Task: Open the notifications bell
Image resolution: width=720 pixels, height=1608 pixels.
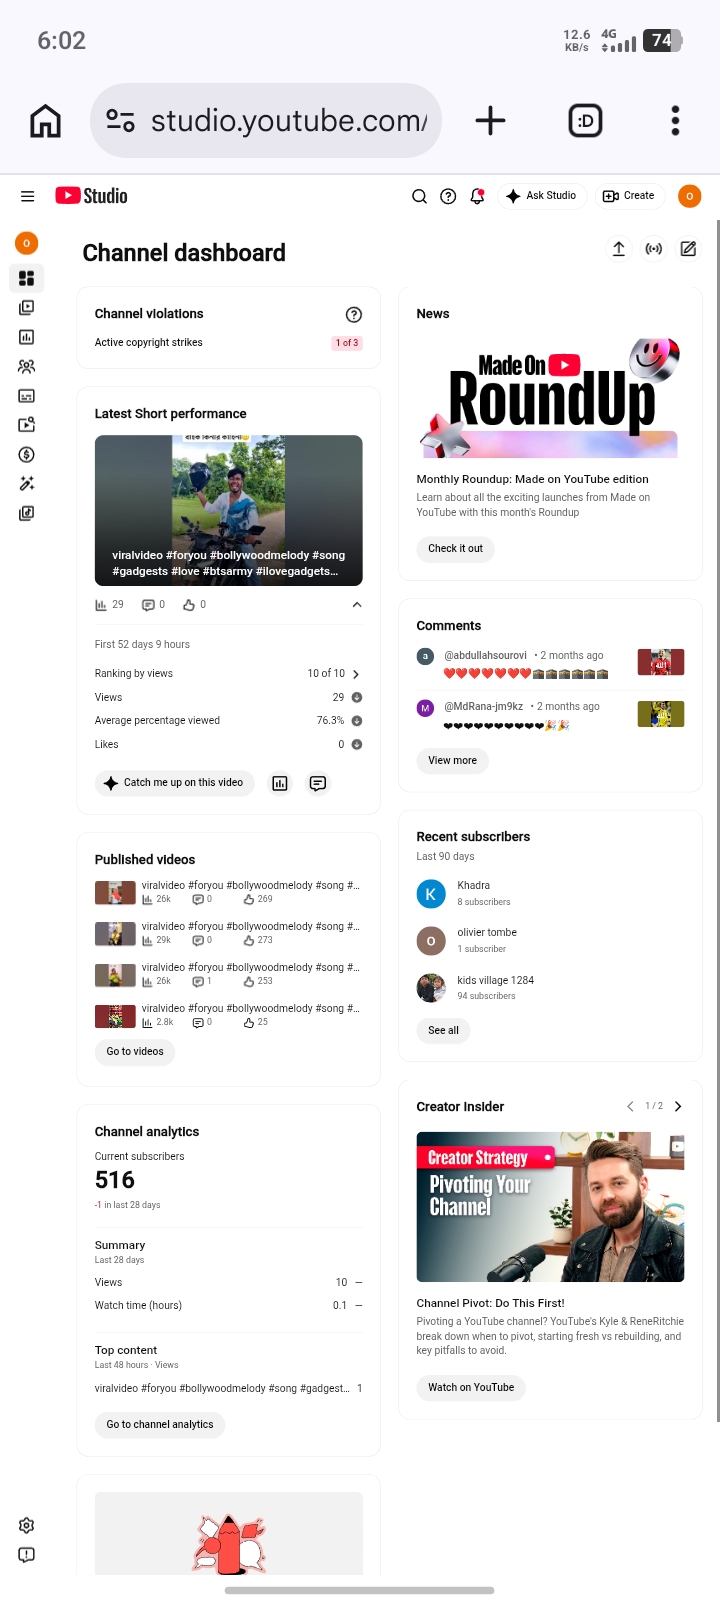Action: (x=477, y=196)
